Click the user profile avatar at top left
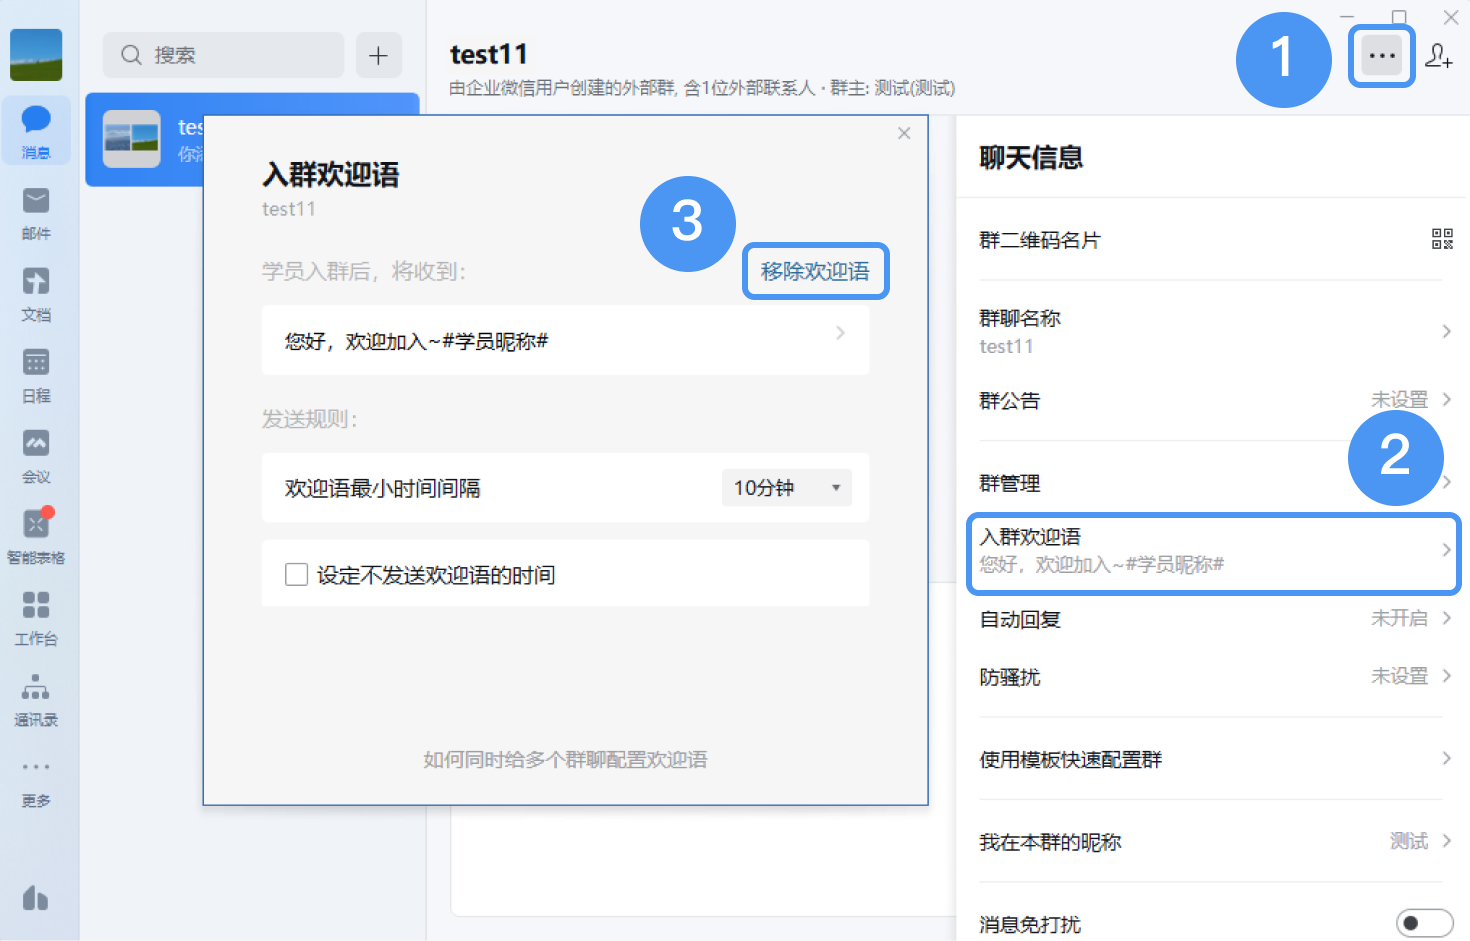 [x=36, y=54]
